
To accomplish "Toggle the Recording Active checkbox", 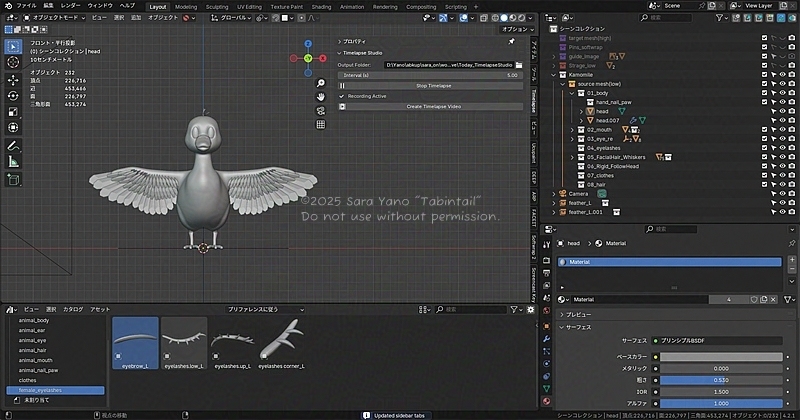I will point(341,96).
